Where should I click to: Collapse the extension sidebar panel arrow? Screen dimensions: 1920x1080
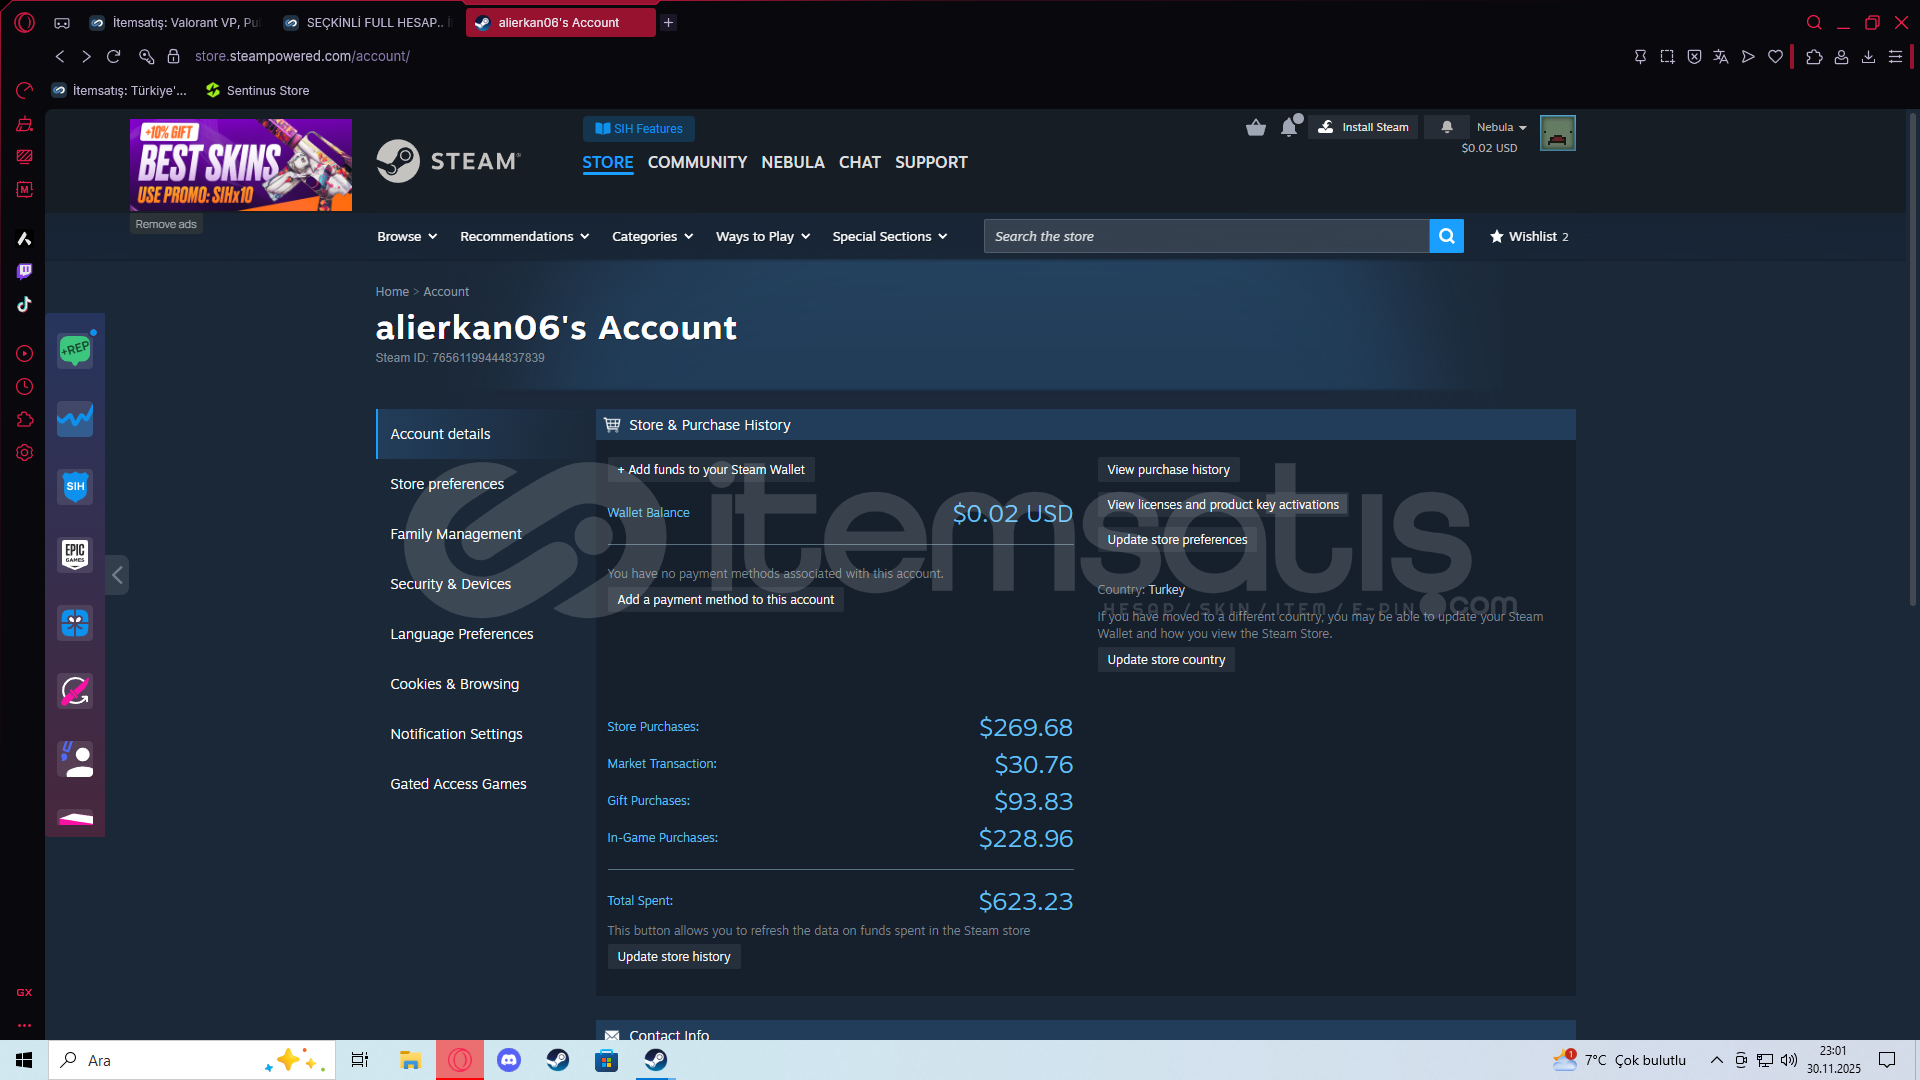coord(117,575)
